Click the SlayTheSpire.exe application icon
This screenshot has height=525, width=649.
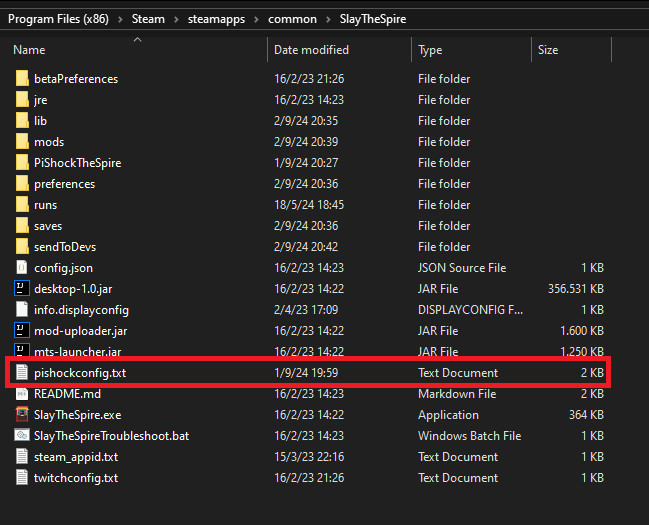pos(22,414)
